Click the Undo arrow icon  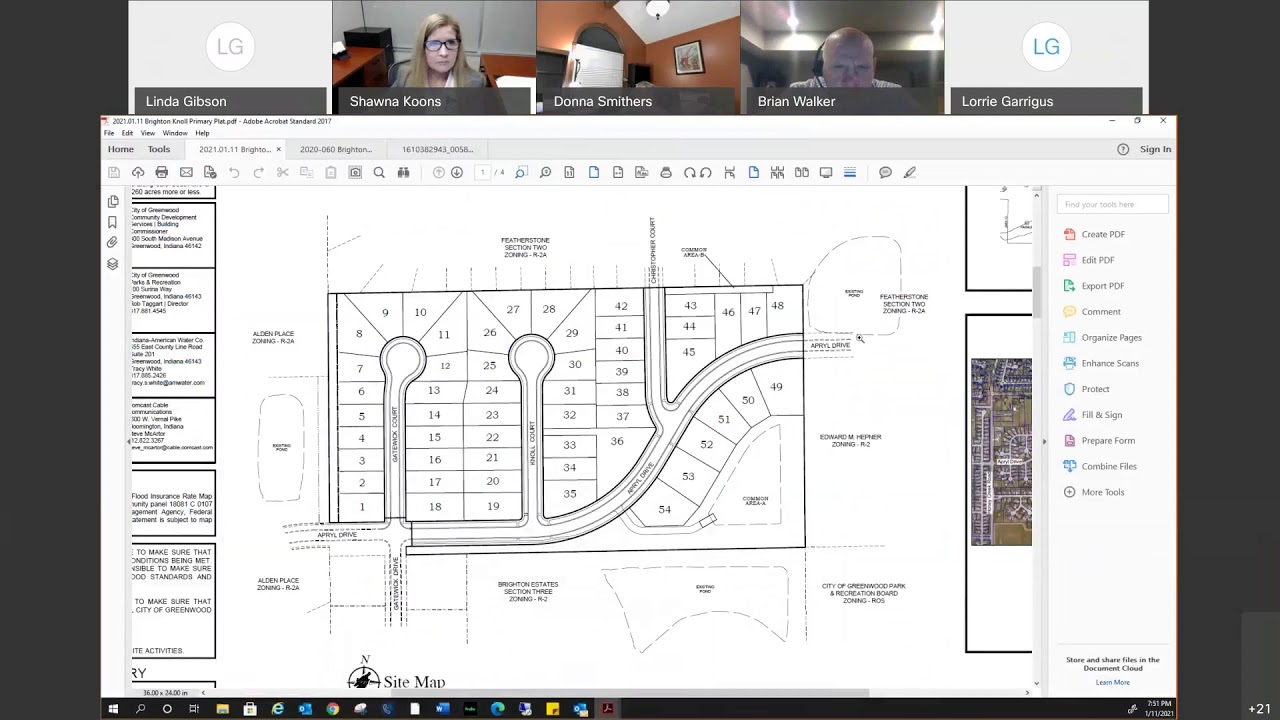234,173
